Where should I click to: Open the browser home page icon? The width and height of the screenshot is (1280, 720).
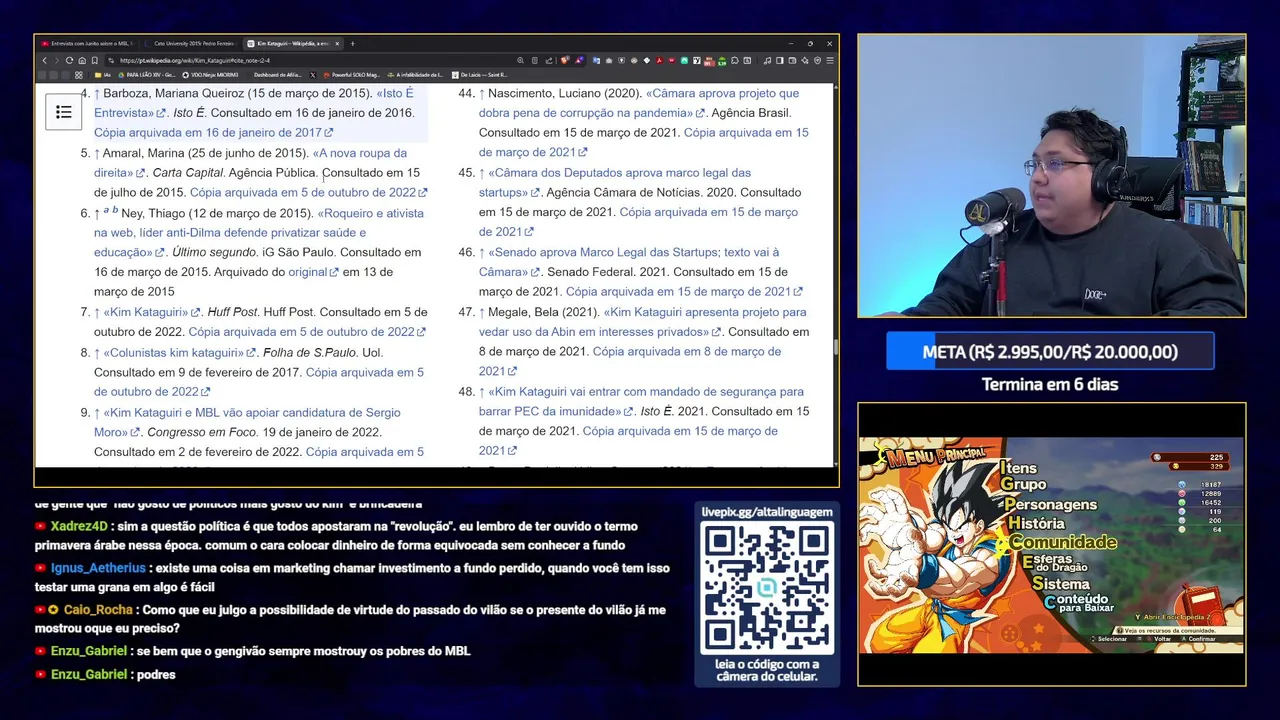coord(82,60)
